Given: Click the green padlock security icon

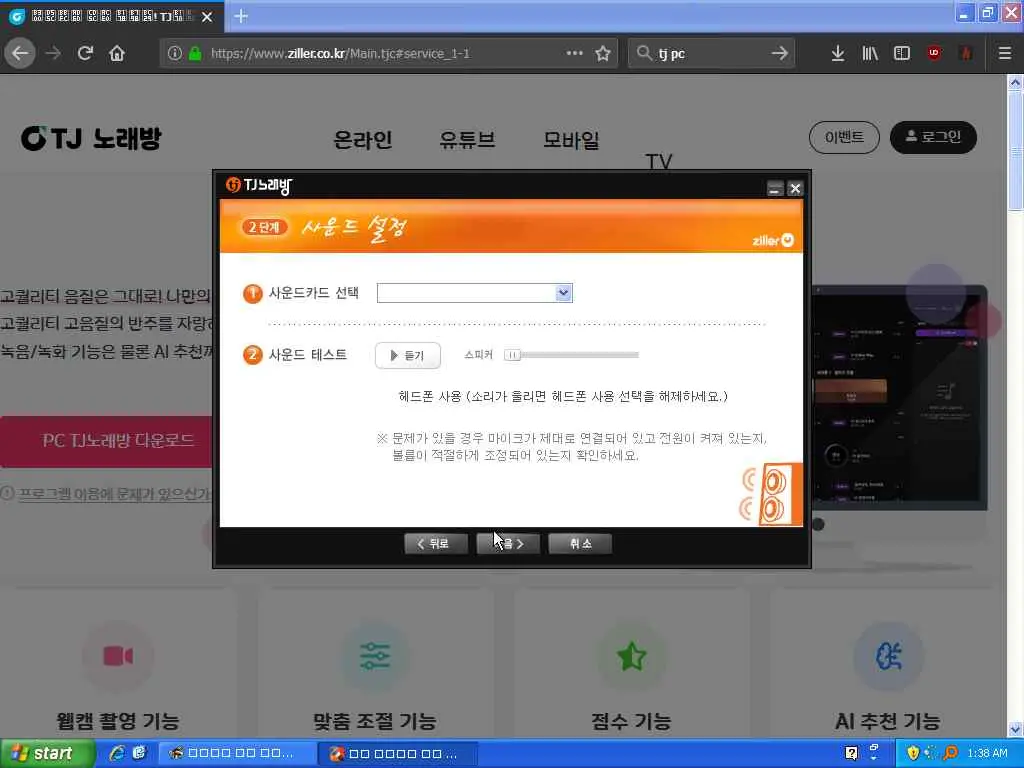Looking at the screenshot, I should [195, 53].
